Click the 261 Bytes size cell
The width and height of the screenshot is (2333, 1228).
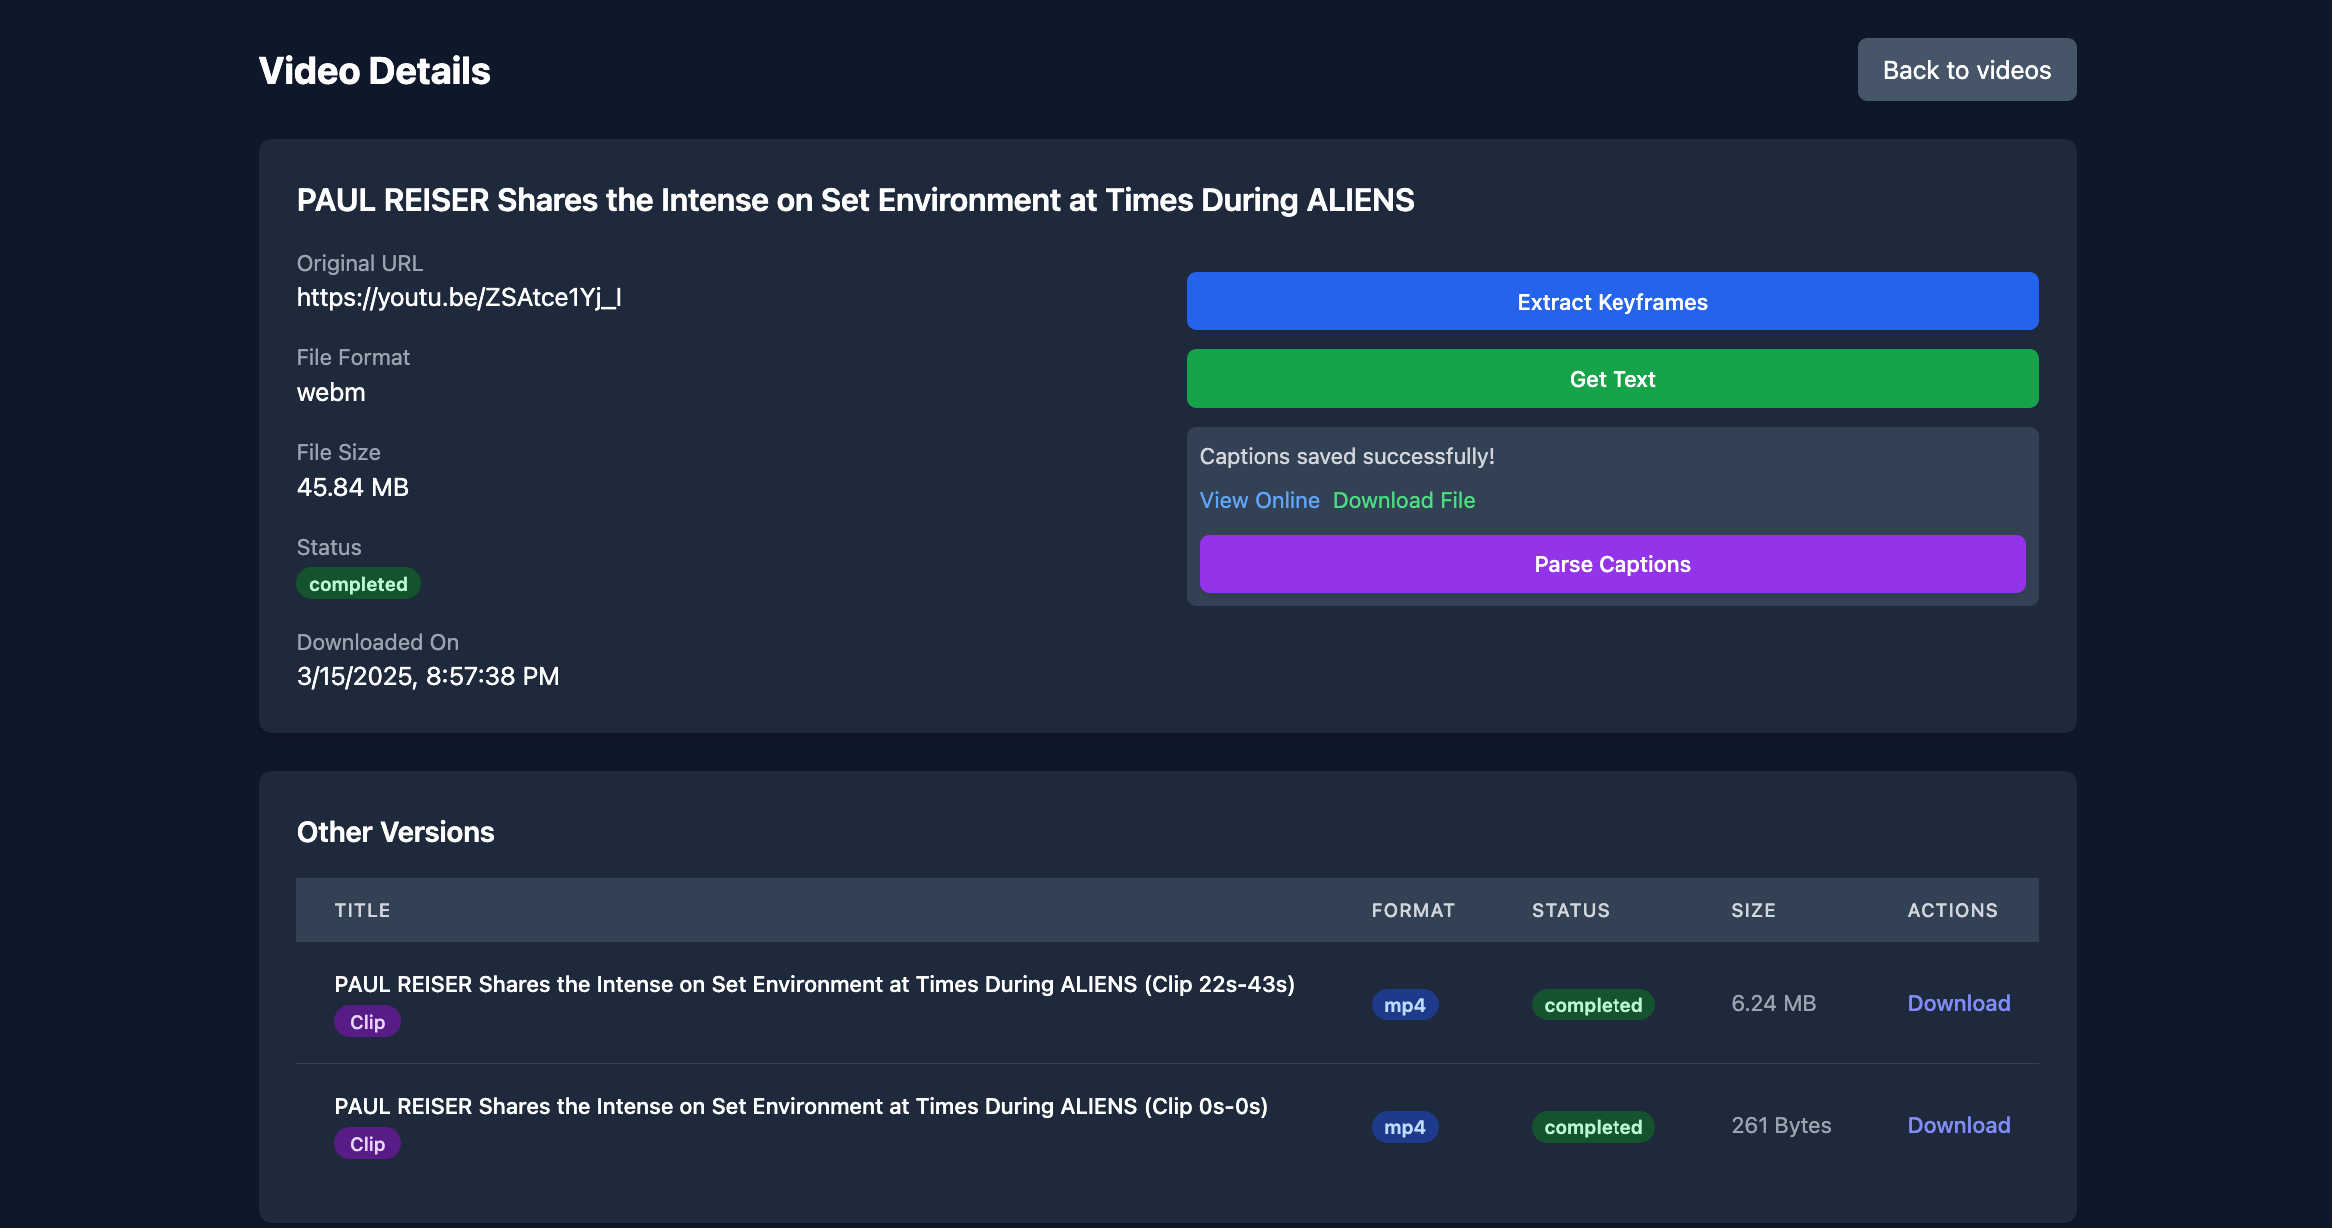1781,1125
